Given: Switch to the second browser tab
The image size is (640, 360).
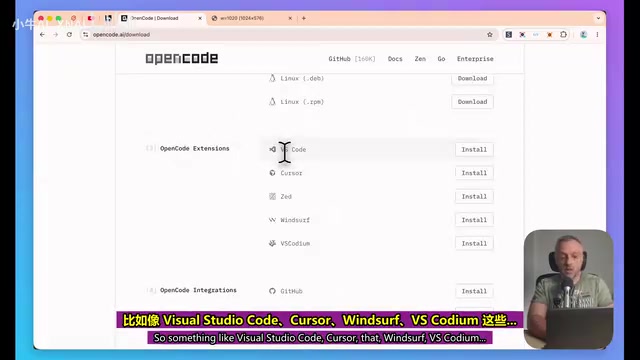Looking at the screenshot, I should tap(252, 18).
